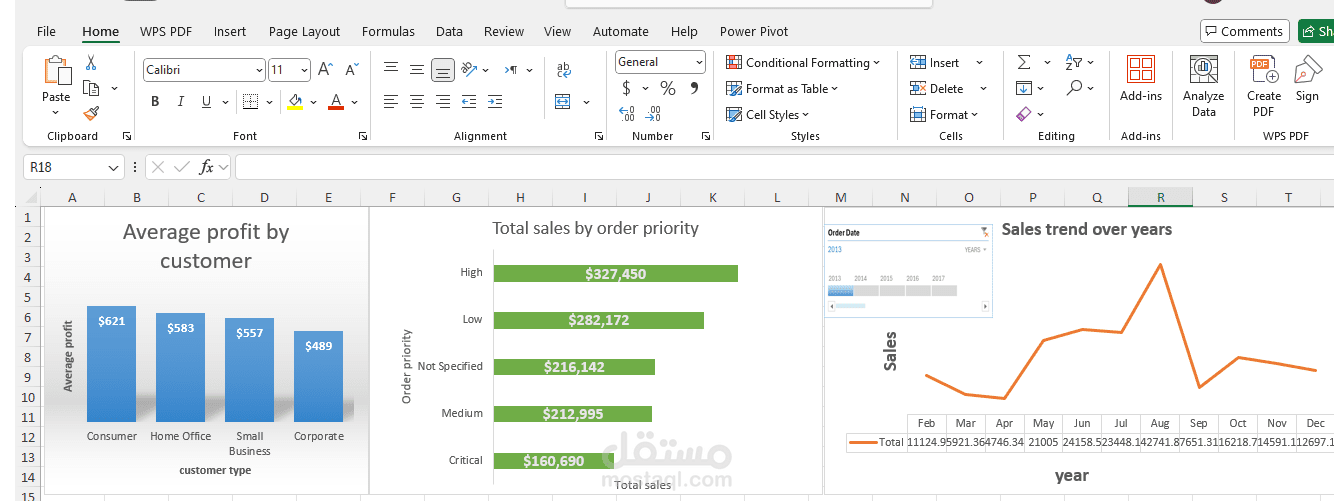Screen dimensions: 1334x501
Task: Switch to the Data tab
Action: click(449, 31)
